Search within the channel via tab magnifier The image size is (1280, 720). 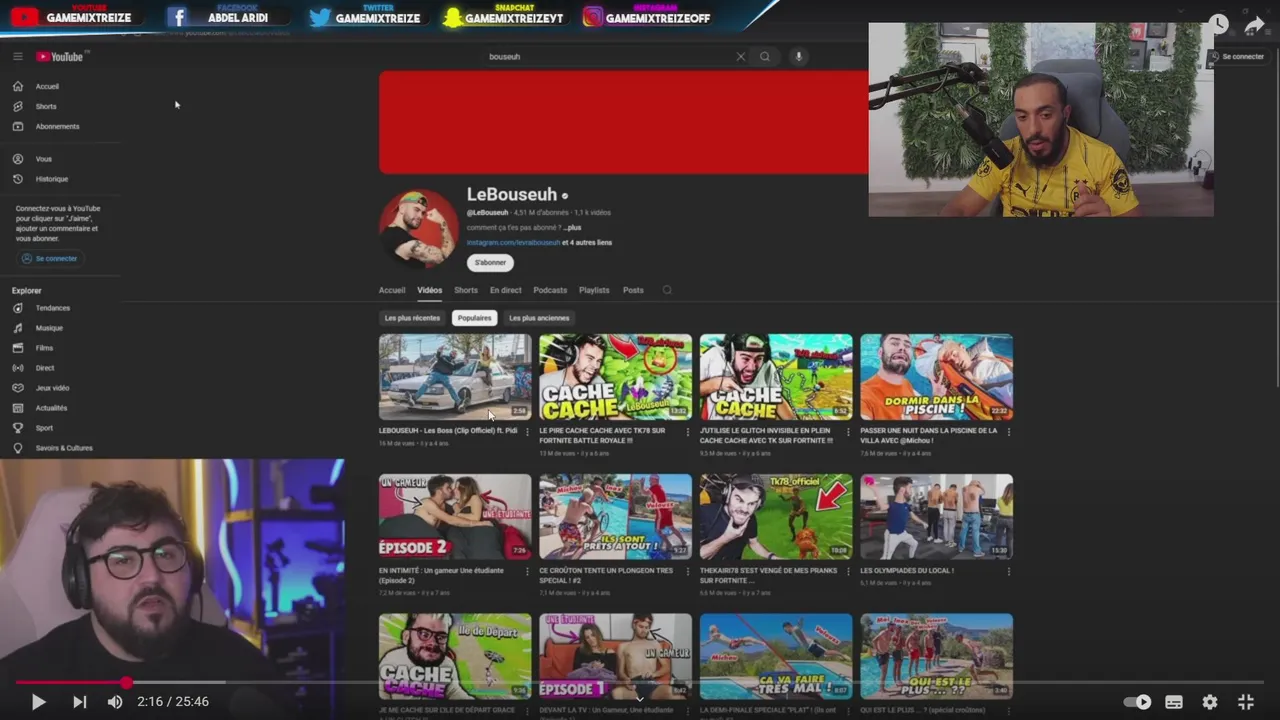[667, 290]
